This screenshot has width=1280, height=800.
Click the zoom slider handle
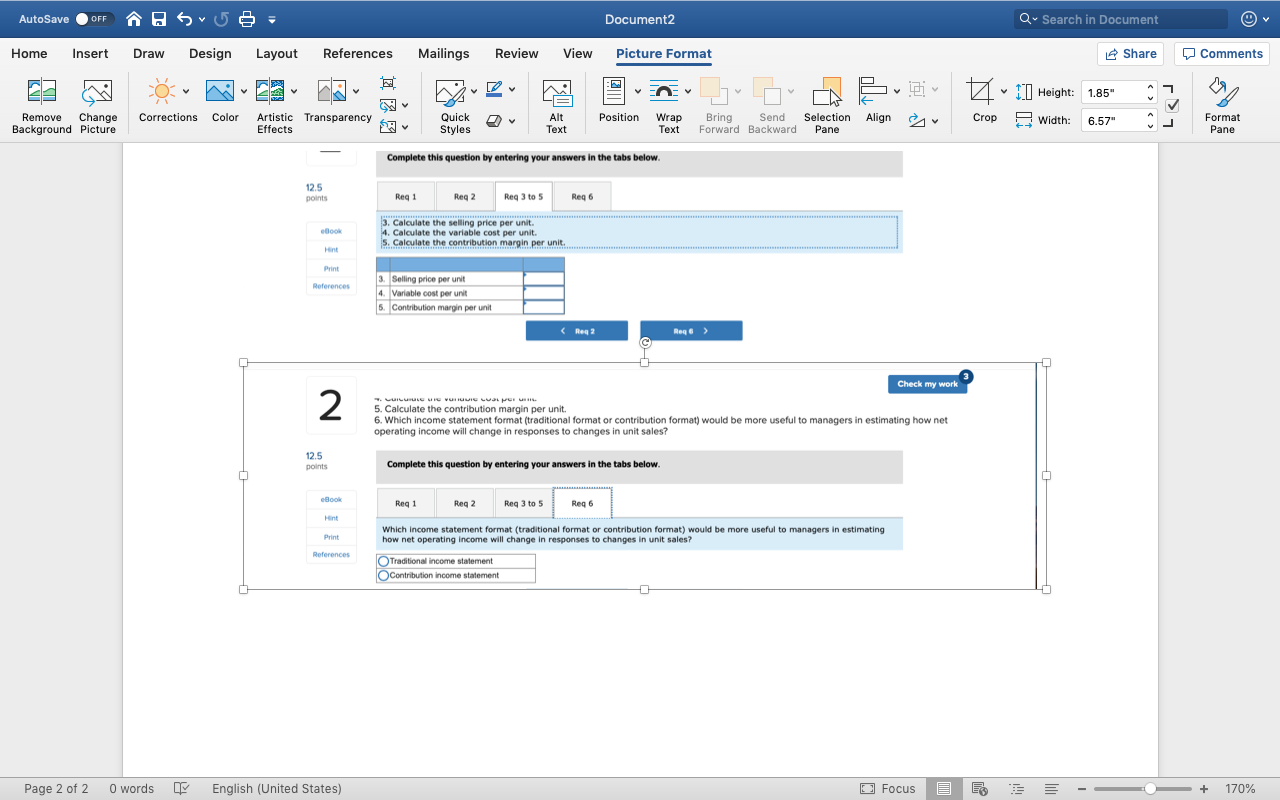1150,788
